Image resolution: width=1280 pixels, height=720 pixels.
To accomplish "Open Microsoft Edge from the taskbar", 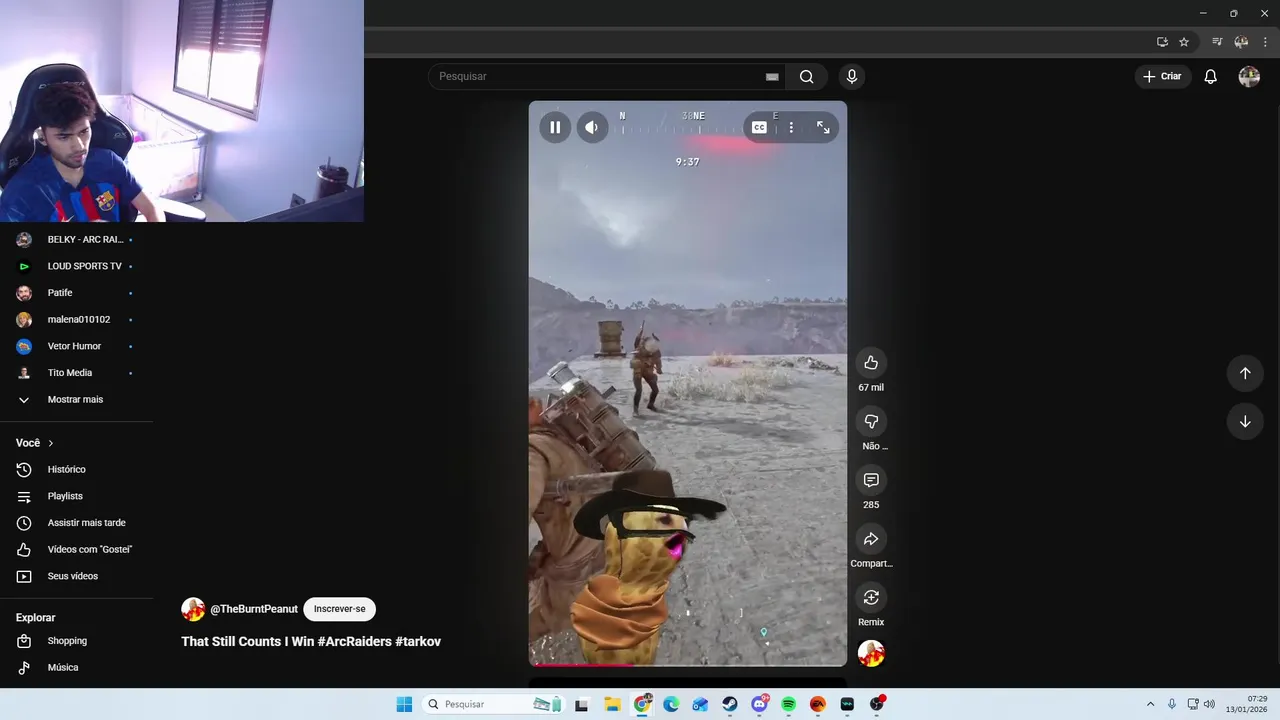I will pyautogui.click(x=671, y=704).
